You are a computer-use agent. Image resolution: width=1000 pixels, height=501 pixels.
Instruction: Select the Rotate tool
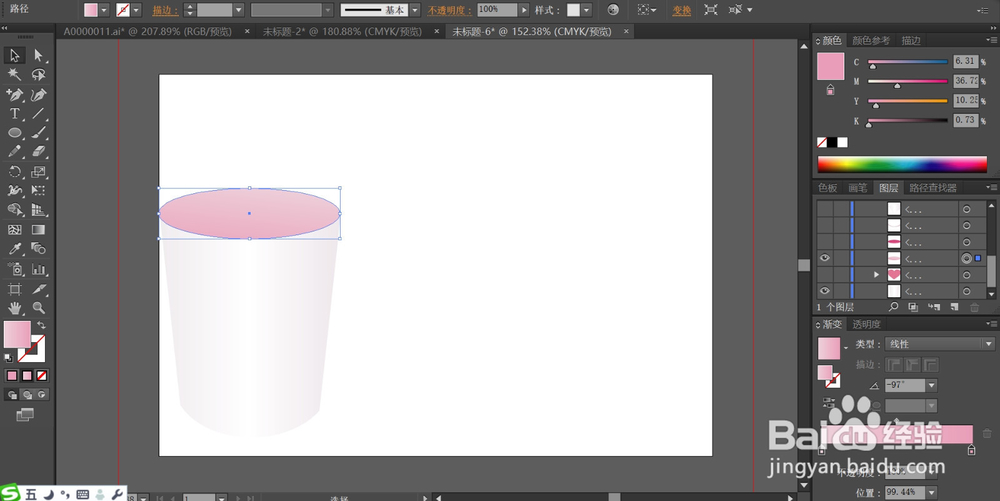(x=15, y=171)
